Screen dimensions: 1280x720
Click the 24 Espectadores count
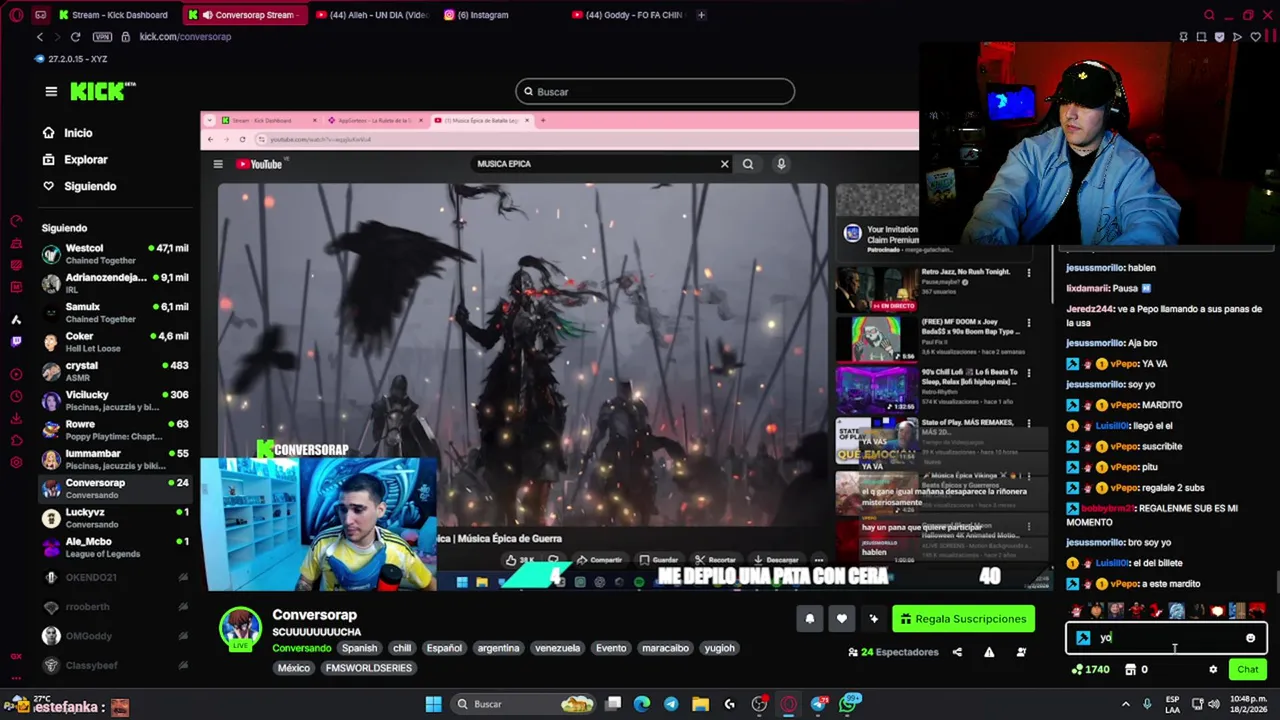(893, 652)
